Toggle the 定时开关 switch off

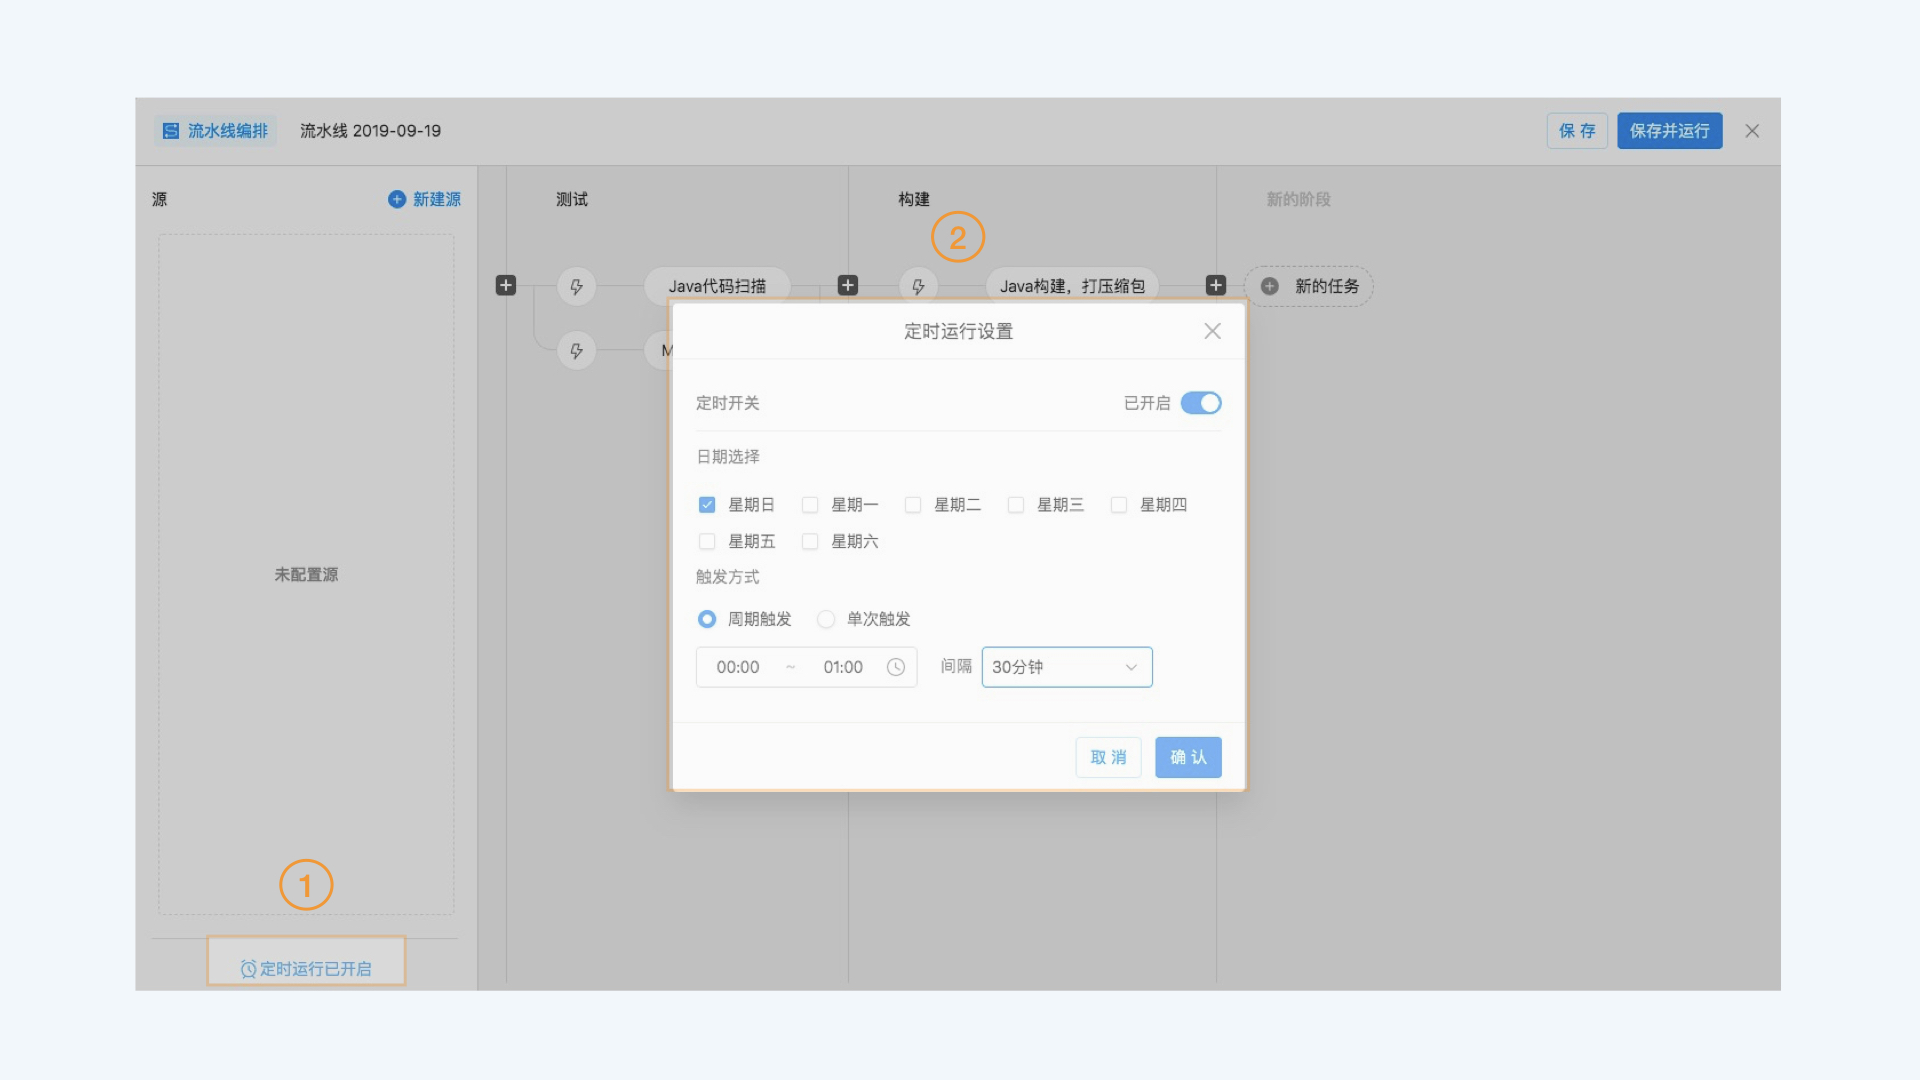tap(1201, 403)
